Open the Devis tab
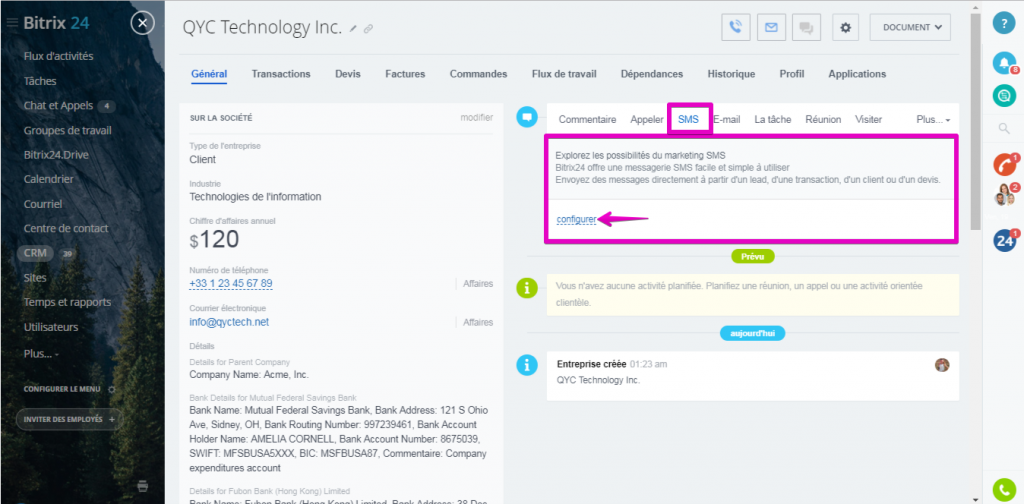 tap(347, 74)
